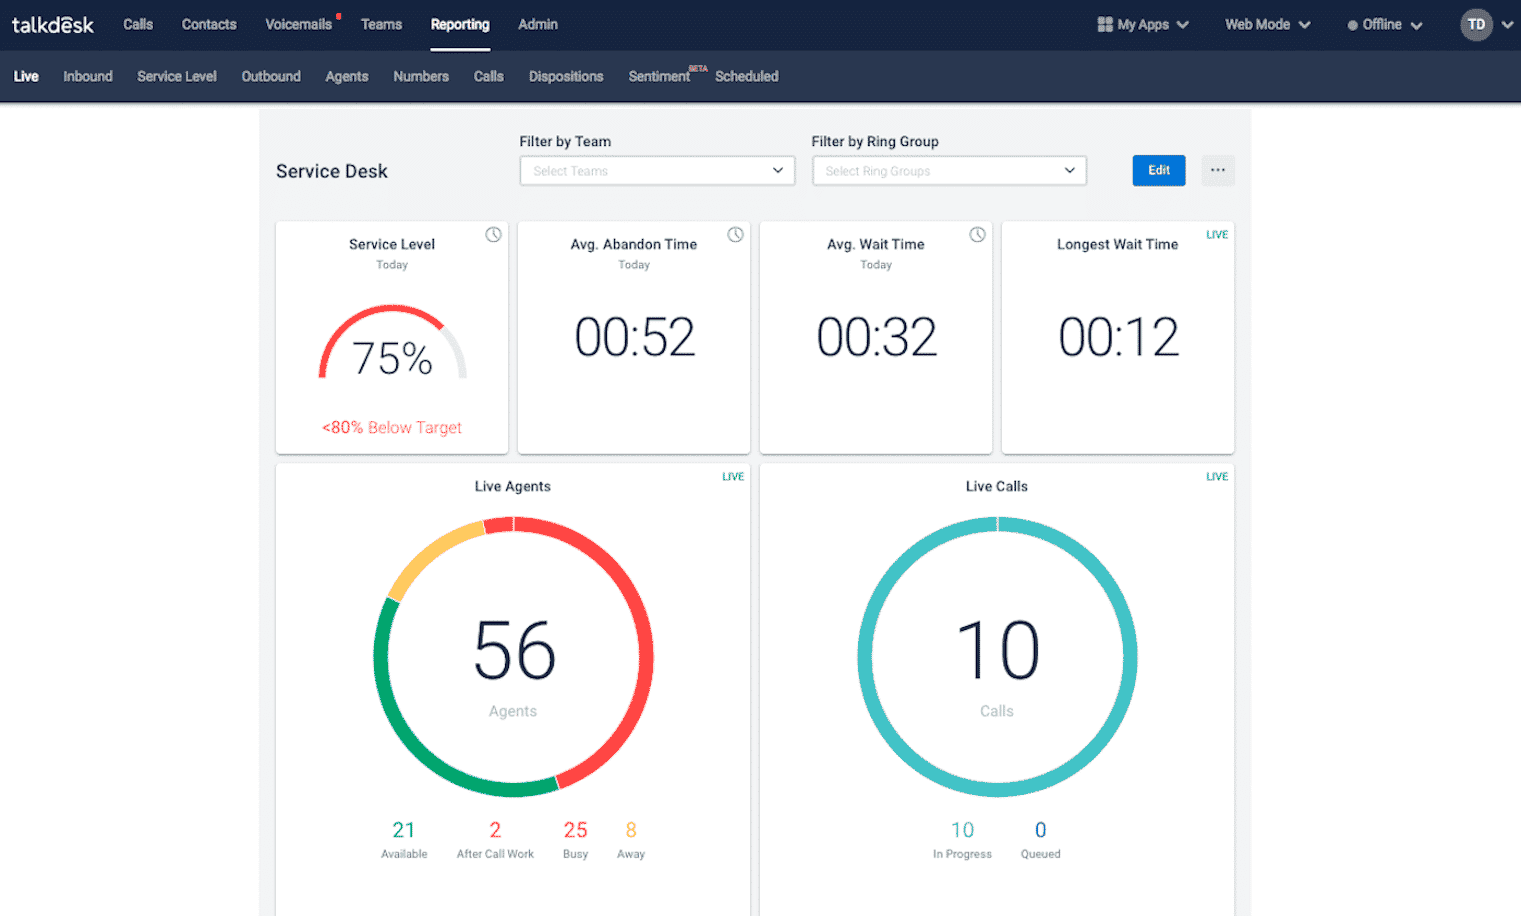Click the clock icon on Avg. Abandon Time card

735,234
